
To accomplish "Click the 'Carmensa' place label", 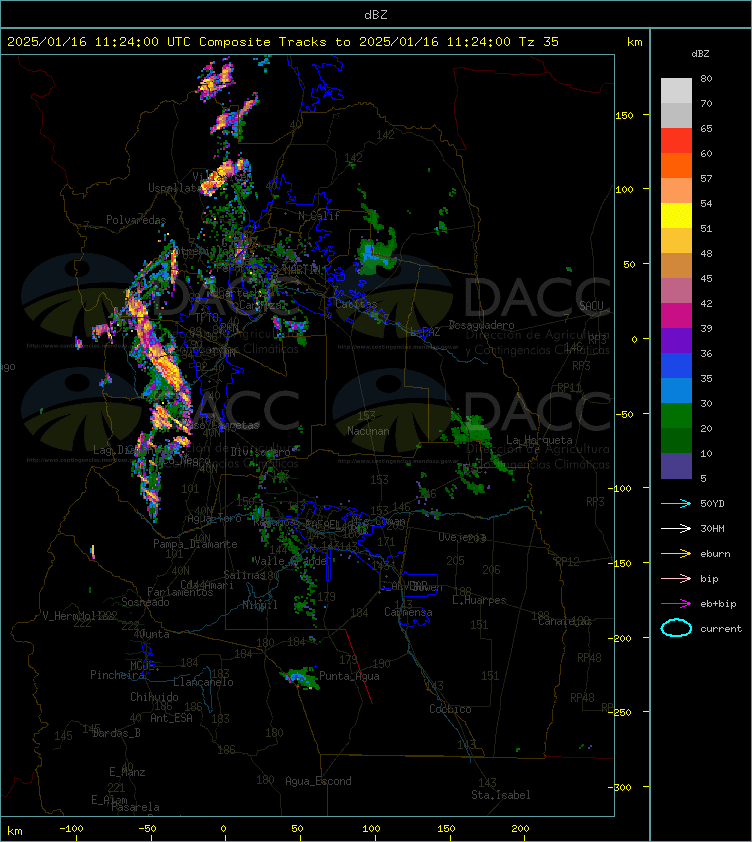I will click(408, 612).
